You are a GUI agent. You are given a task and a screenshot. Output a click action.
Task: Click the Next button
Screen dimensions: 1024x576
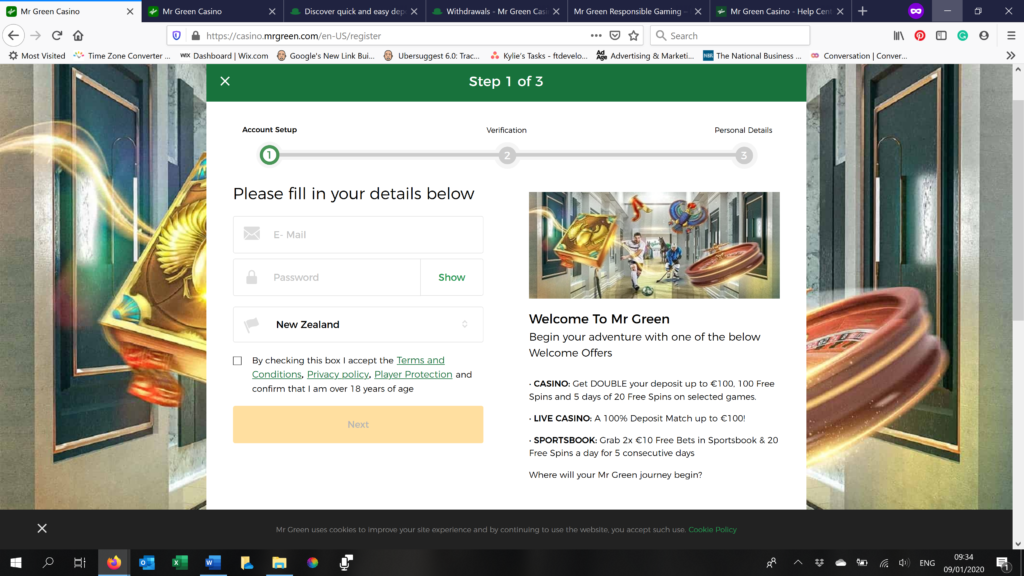(358, 424)
